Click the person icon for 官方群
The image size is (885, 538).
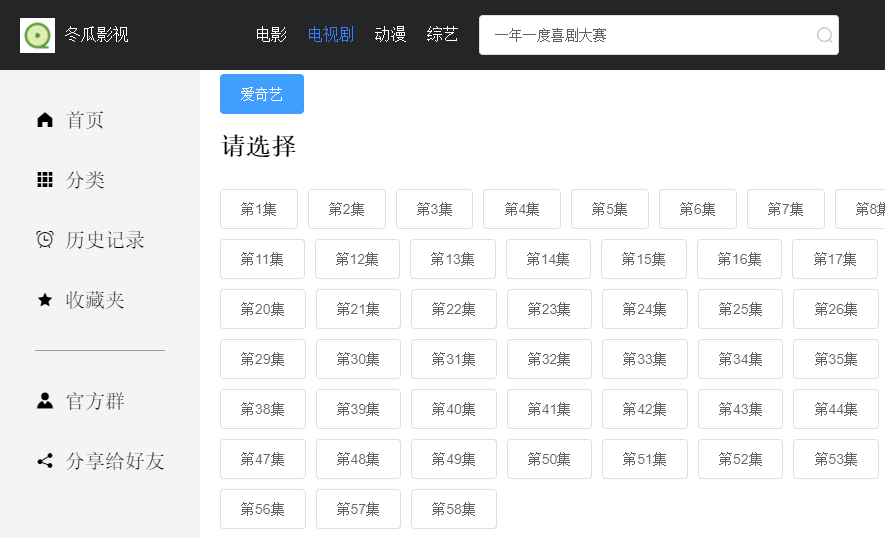(45, 401)
